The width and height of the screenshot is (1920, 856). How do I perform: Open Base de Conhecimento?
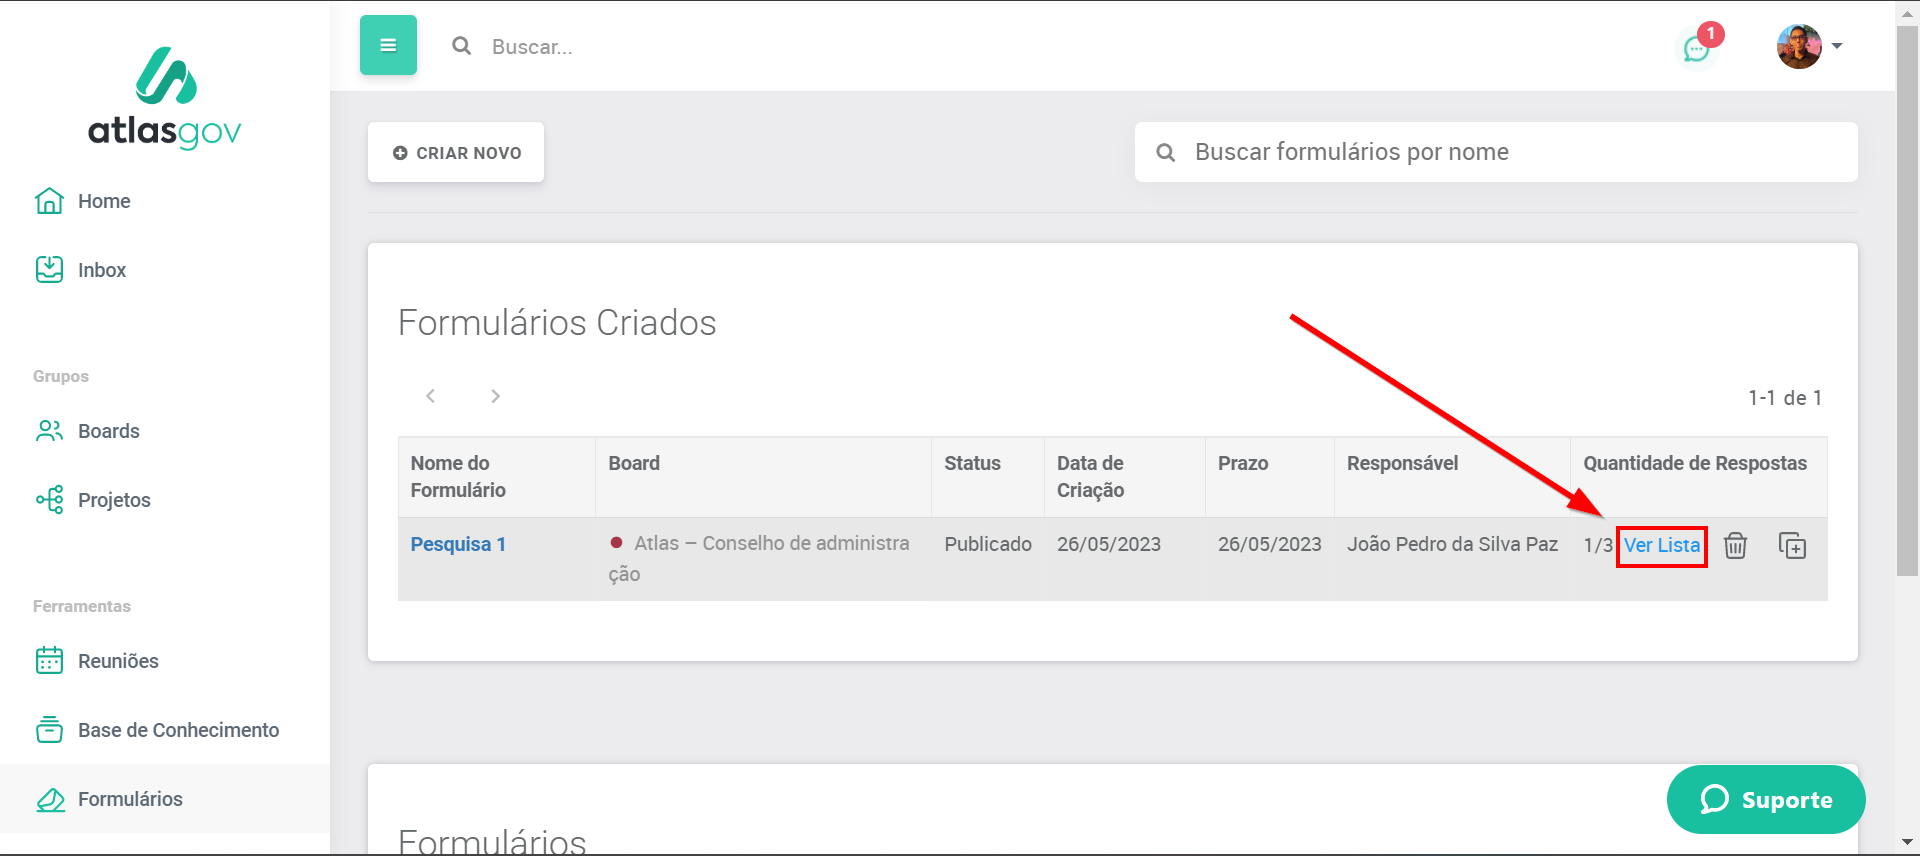pyautogui.click(x=177, y=730)
